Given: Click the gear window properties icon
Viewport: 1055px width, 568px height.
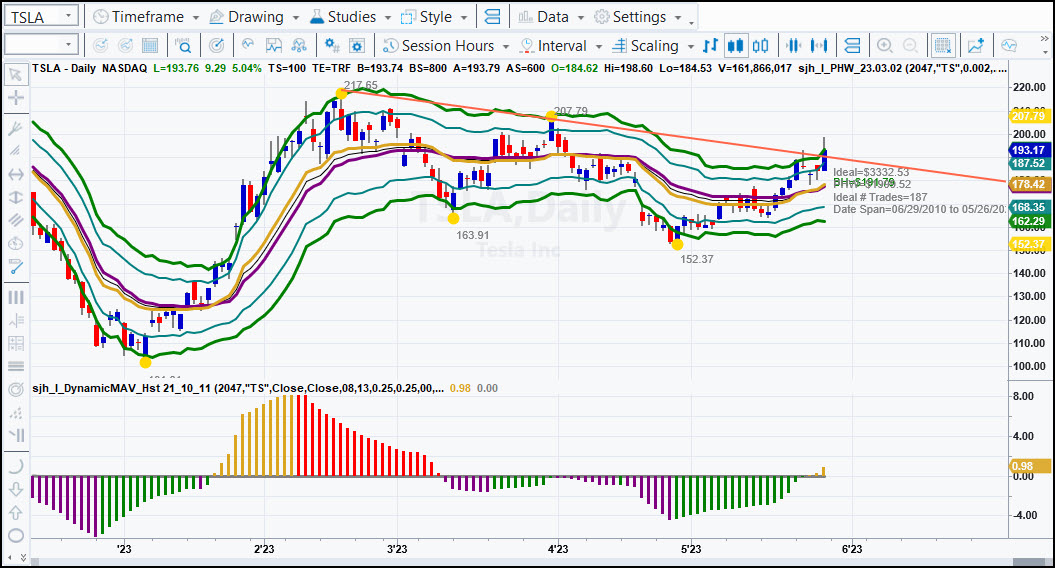Looking at the screenshot, I should 357,46.
